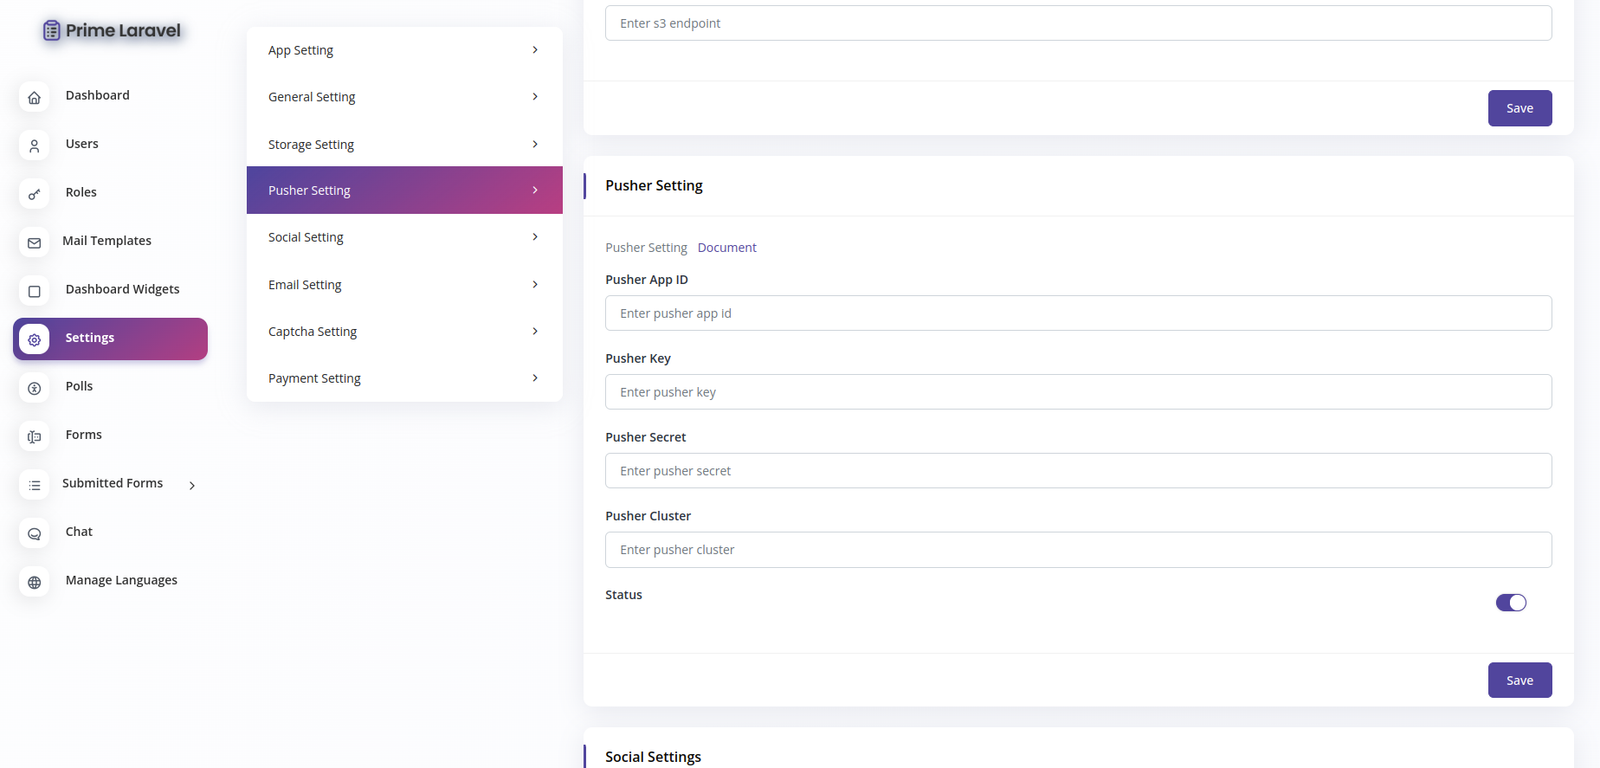This screenshot has width=1600, height=768.
Task: Click the chevron beside Payment Setting
Action: coord(535,378)
